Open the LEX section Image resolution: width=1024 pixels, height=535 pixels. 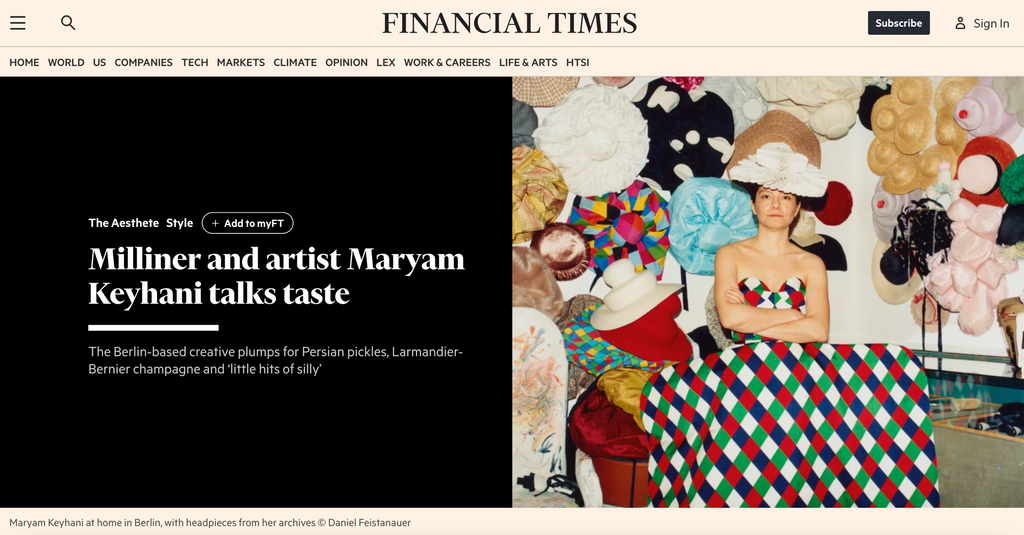(385, 63)
